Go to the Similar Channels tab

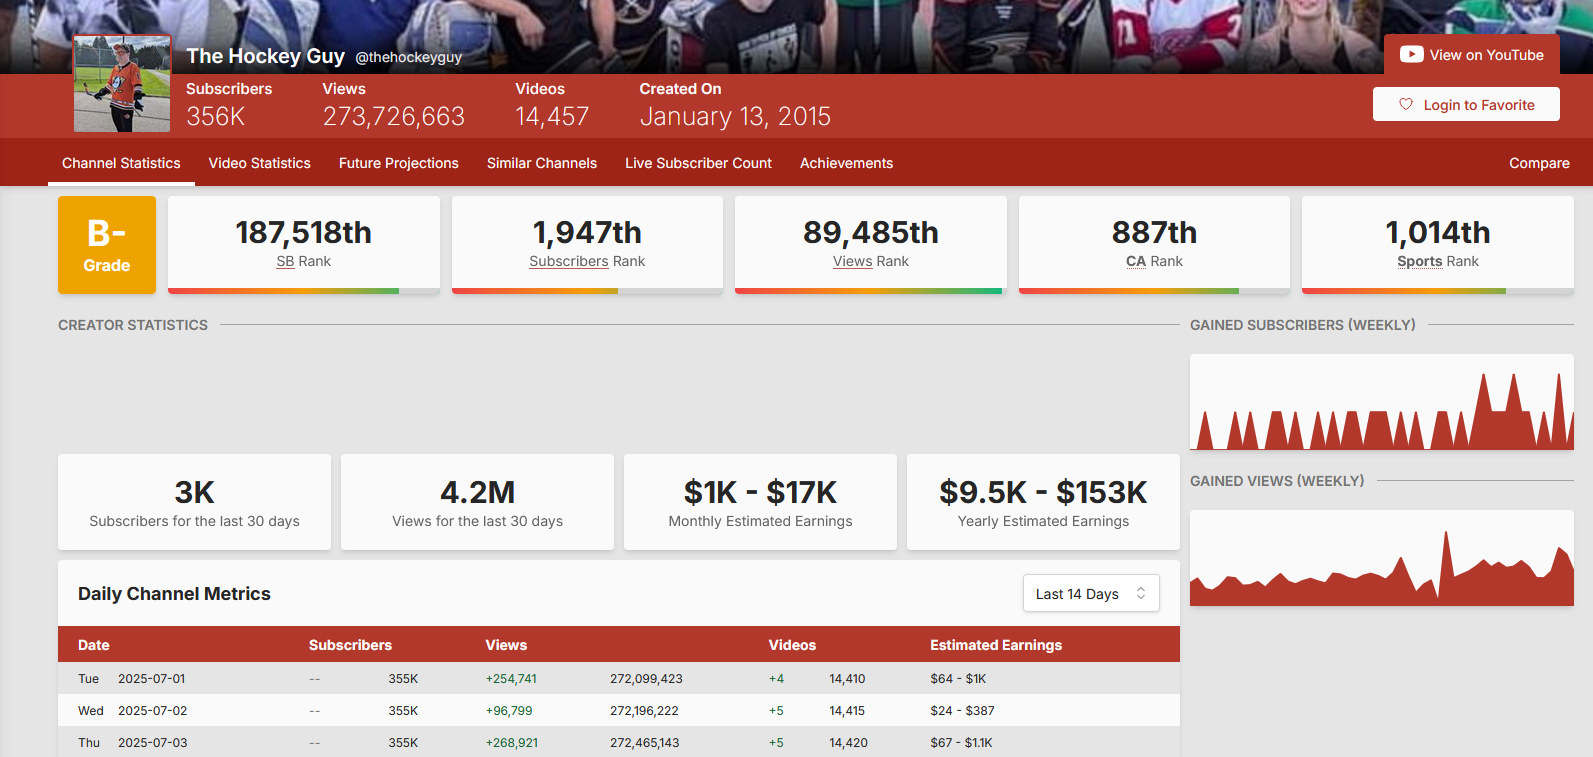tap(541, 163)
